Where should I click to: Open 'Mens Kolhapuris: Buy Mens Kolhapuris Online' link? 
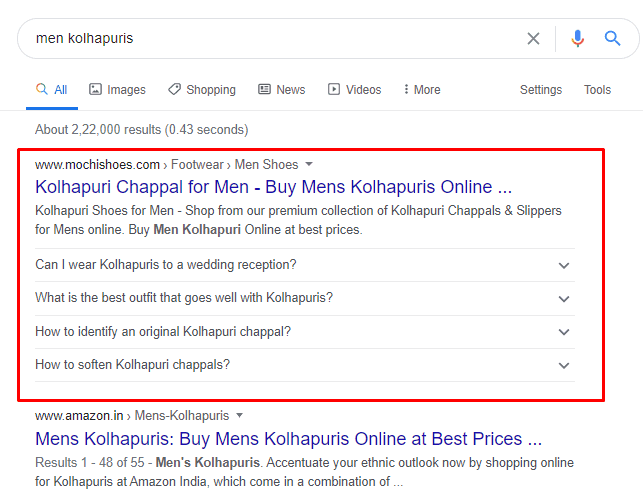(289, 439)
